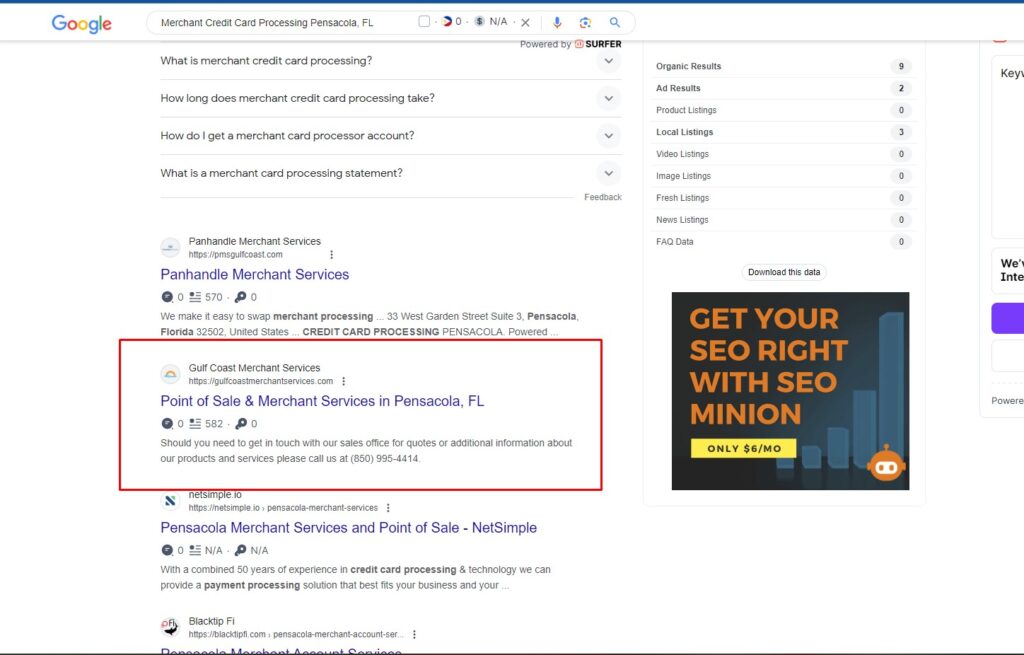Select the Video Listings row
1024x655 pixels.
784,154
